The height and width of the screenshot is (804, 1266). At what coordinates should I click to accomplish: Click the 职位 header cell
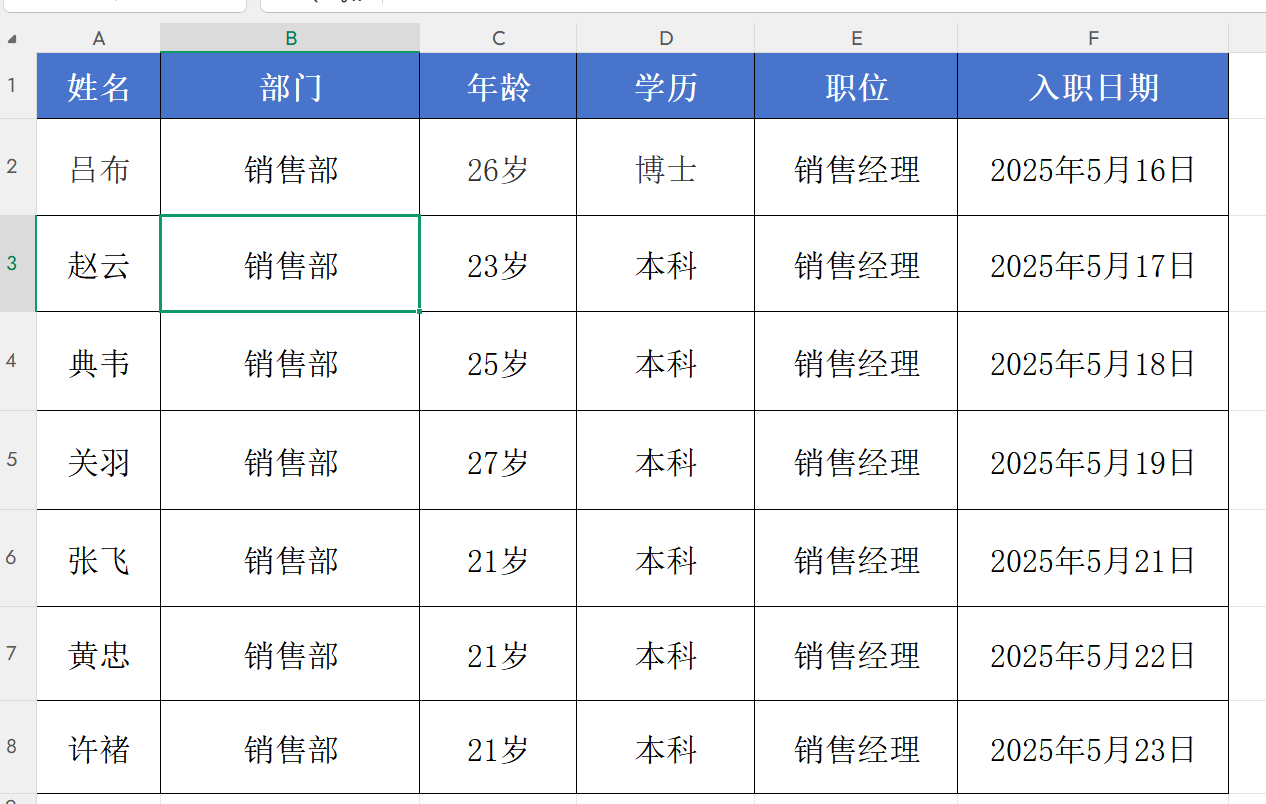coord(856,86)
